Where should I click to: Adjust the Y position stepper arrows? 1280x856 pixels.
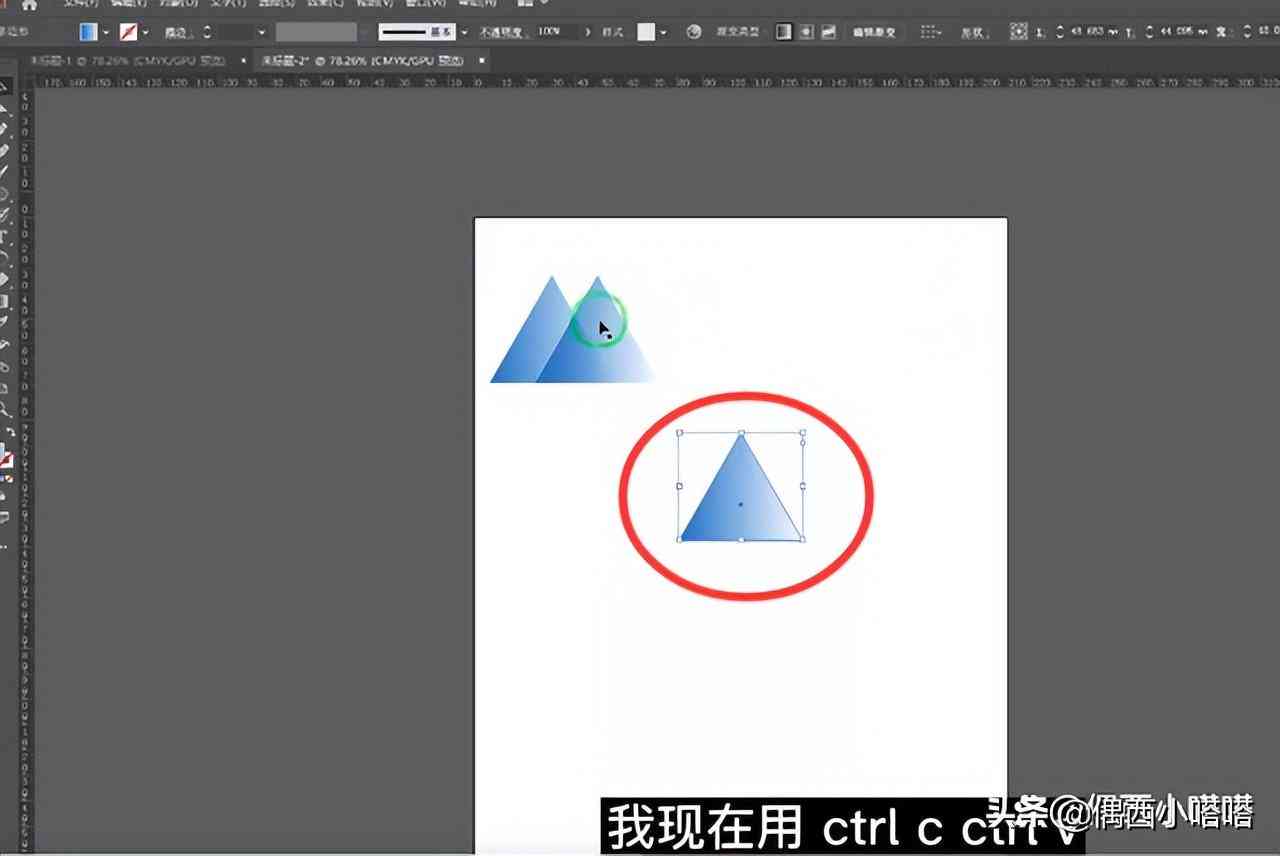1150,32
